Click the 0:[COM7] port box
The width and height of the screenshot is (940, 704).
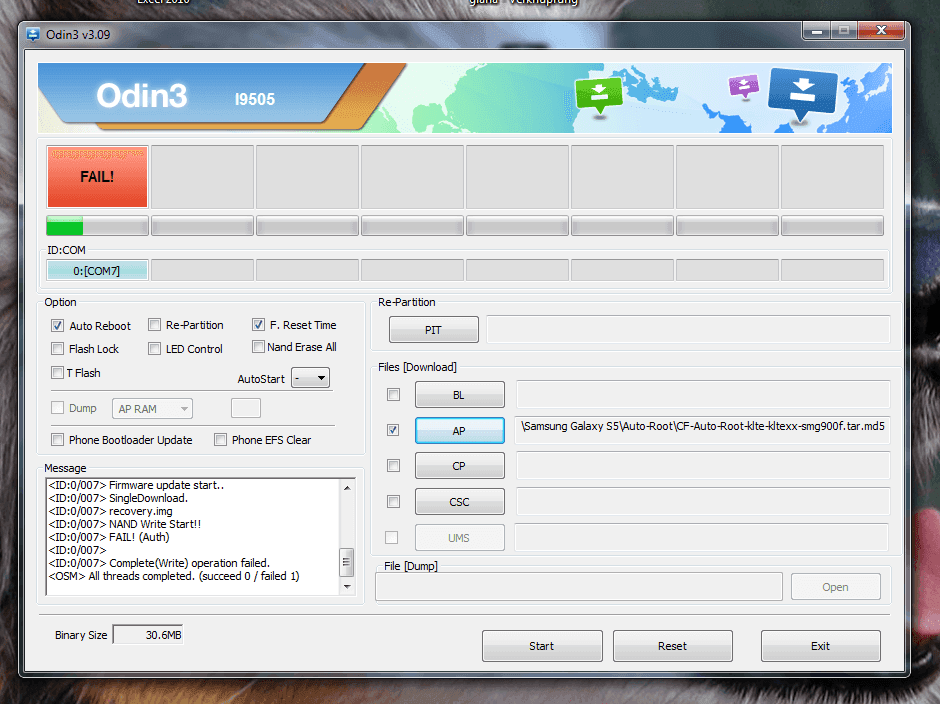click(97, 271)
